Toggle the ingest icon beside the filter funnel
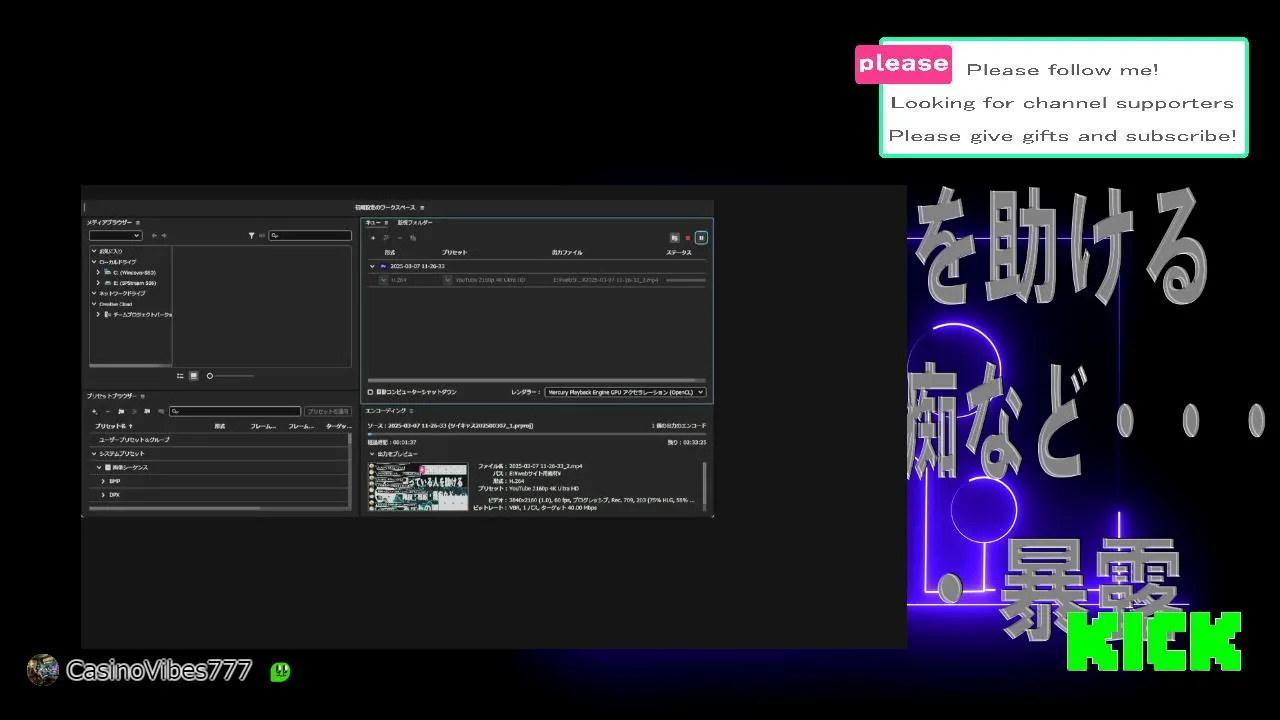The height and width of the screenshot is (720, 1280). (262, 236)
